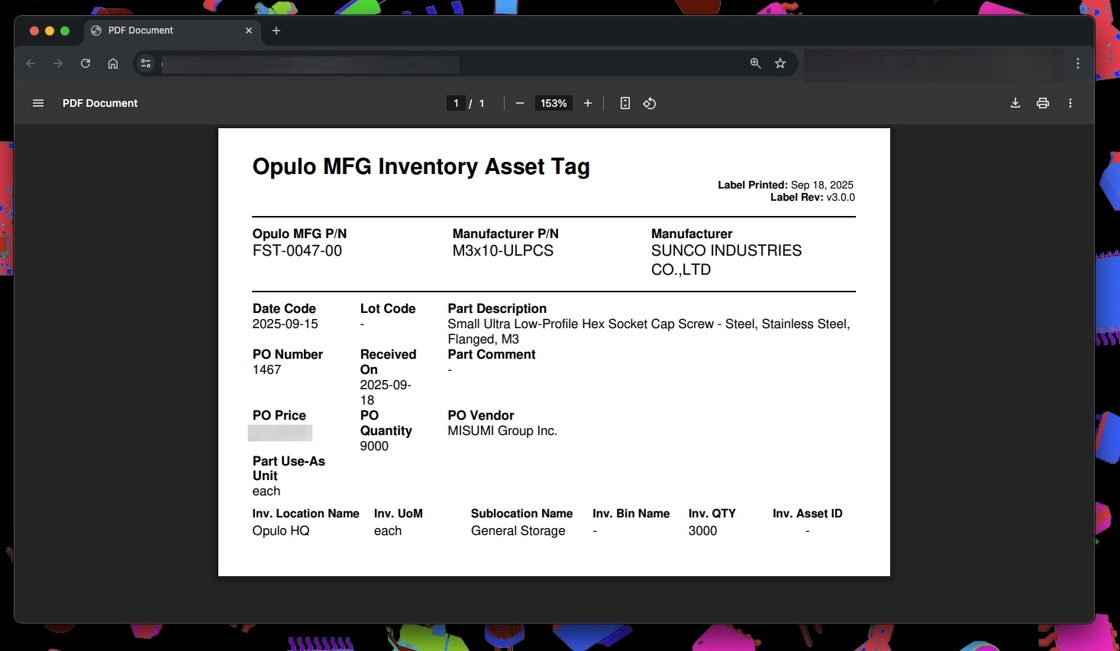Close the PDF Document tab
The height and width of the screenshot is (651, 1120).
click(249, 31)
